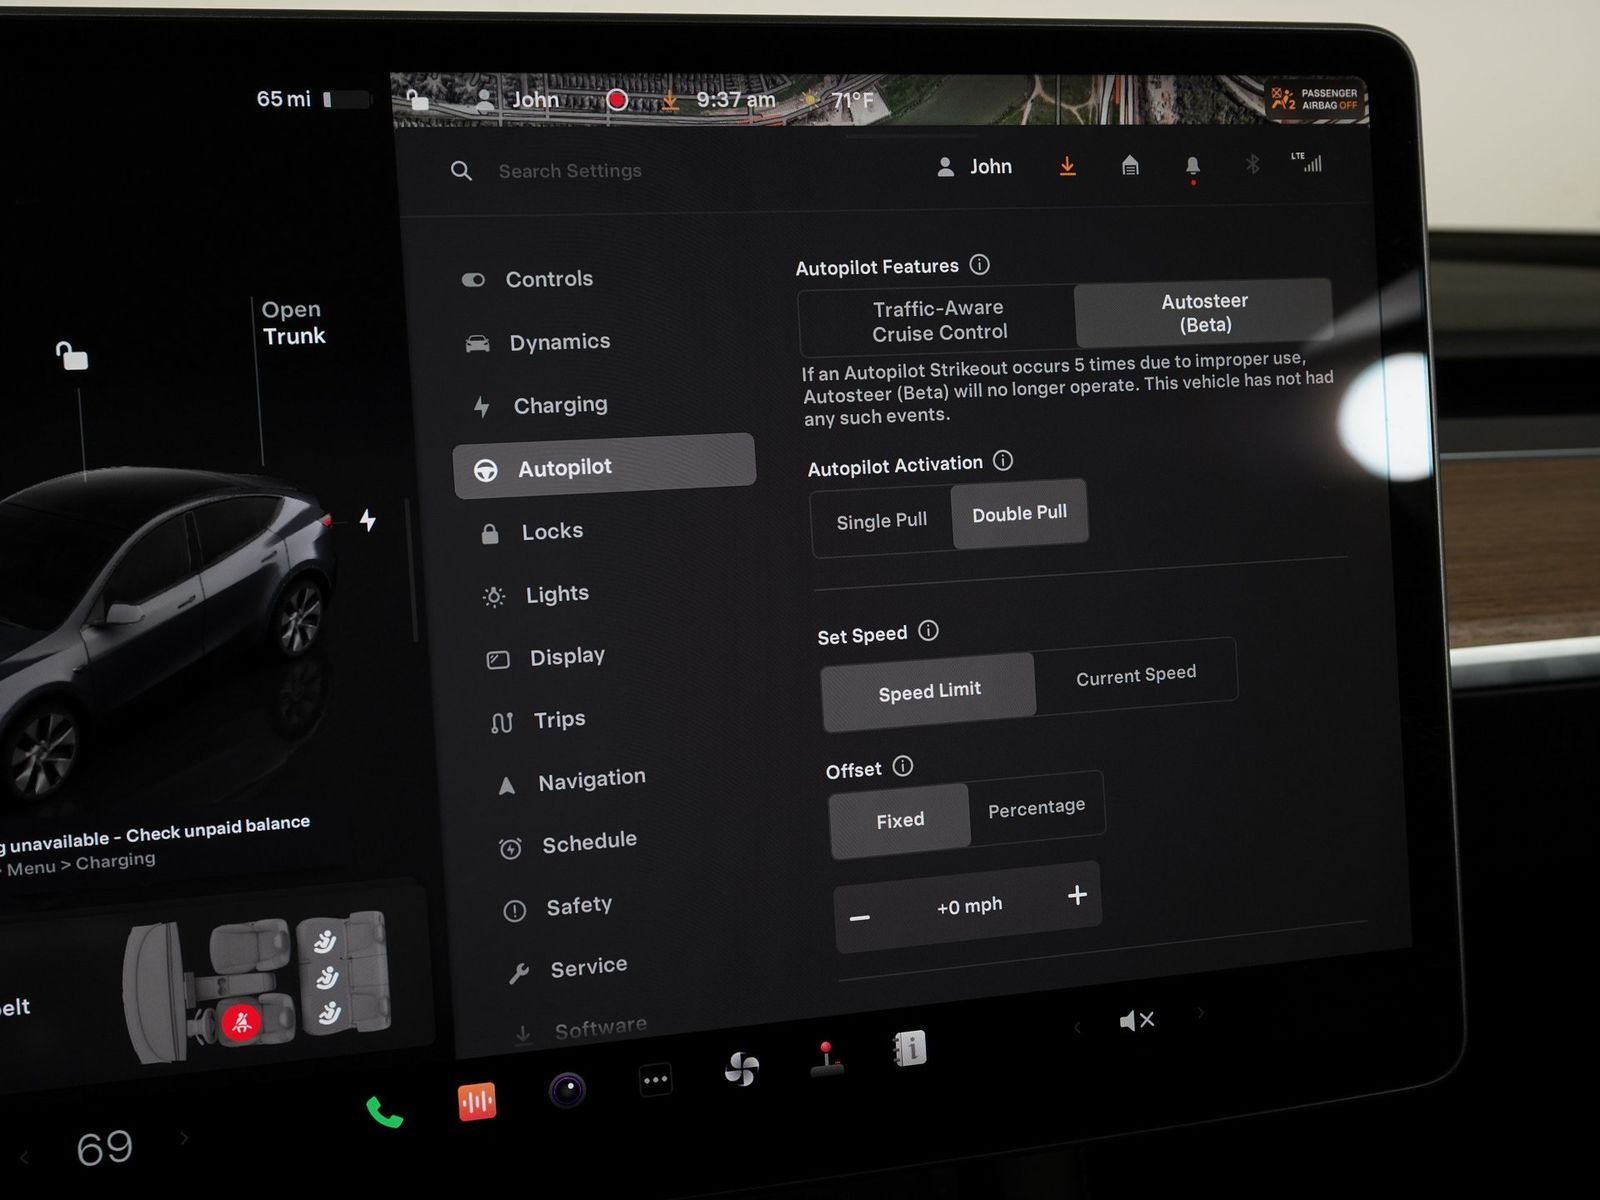Open the phone app icon

tap(384, 1112)
